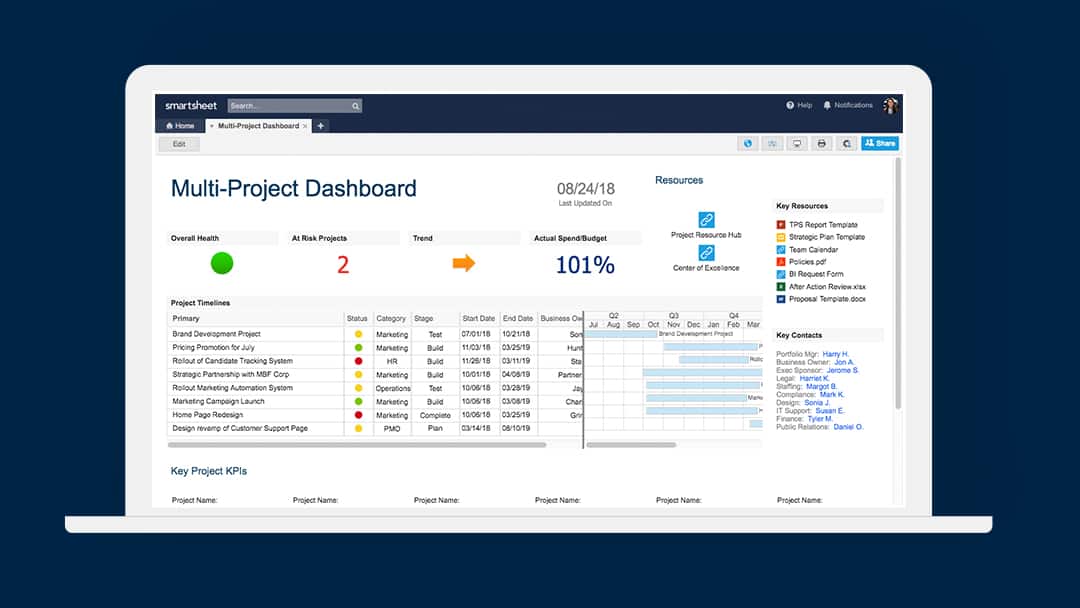Open contact Jerome S.

click(842, 370)
